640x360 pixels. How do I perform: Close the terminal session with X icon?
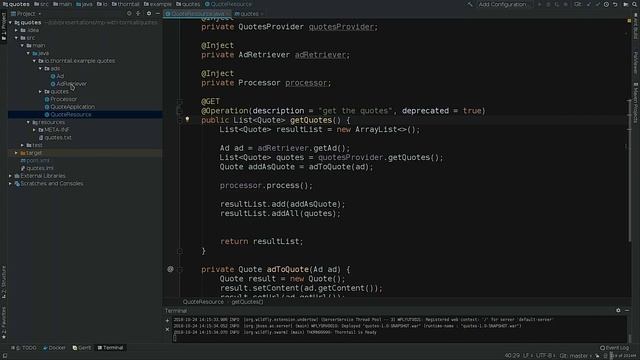click(167, 329)
